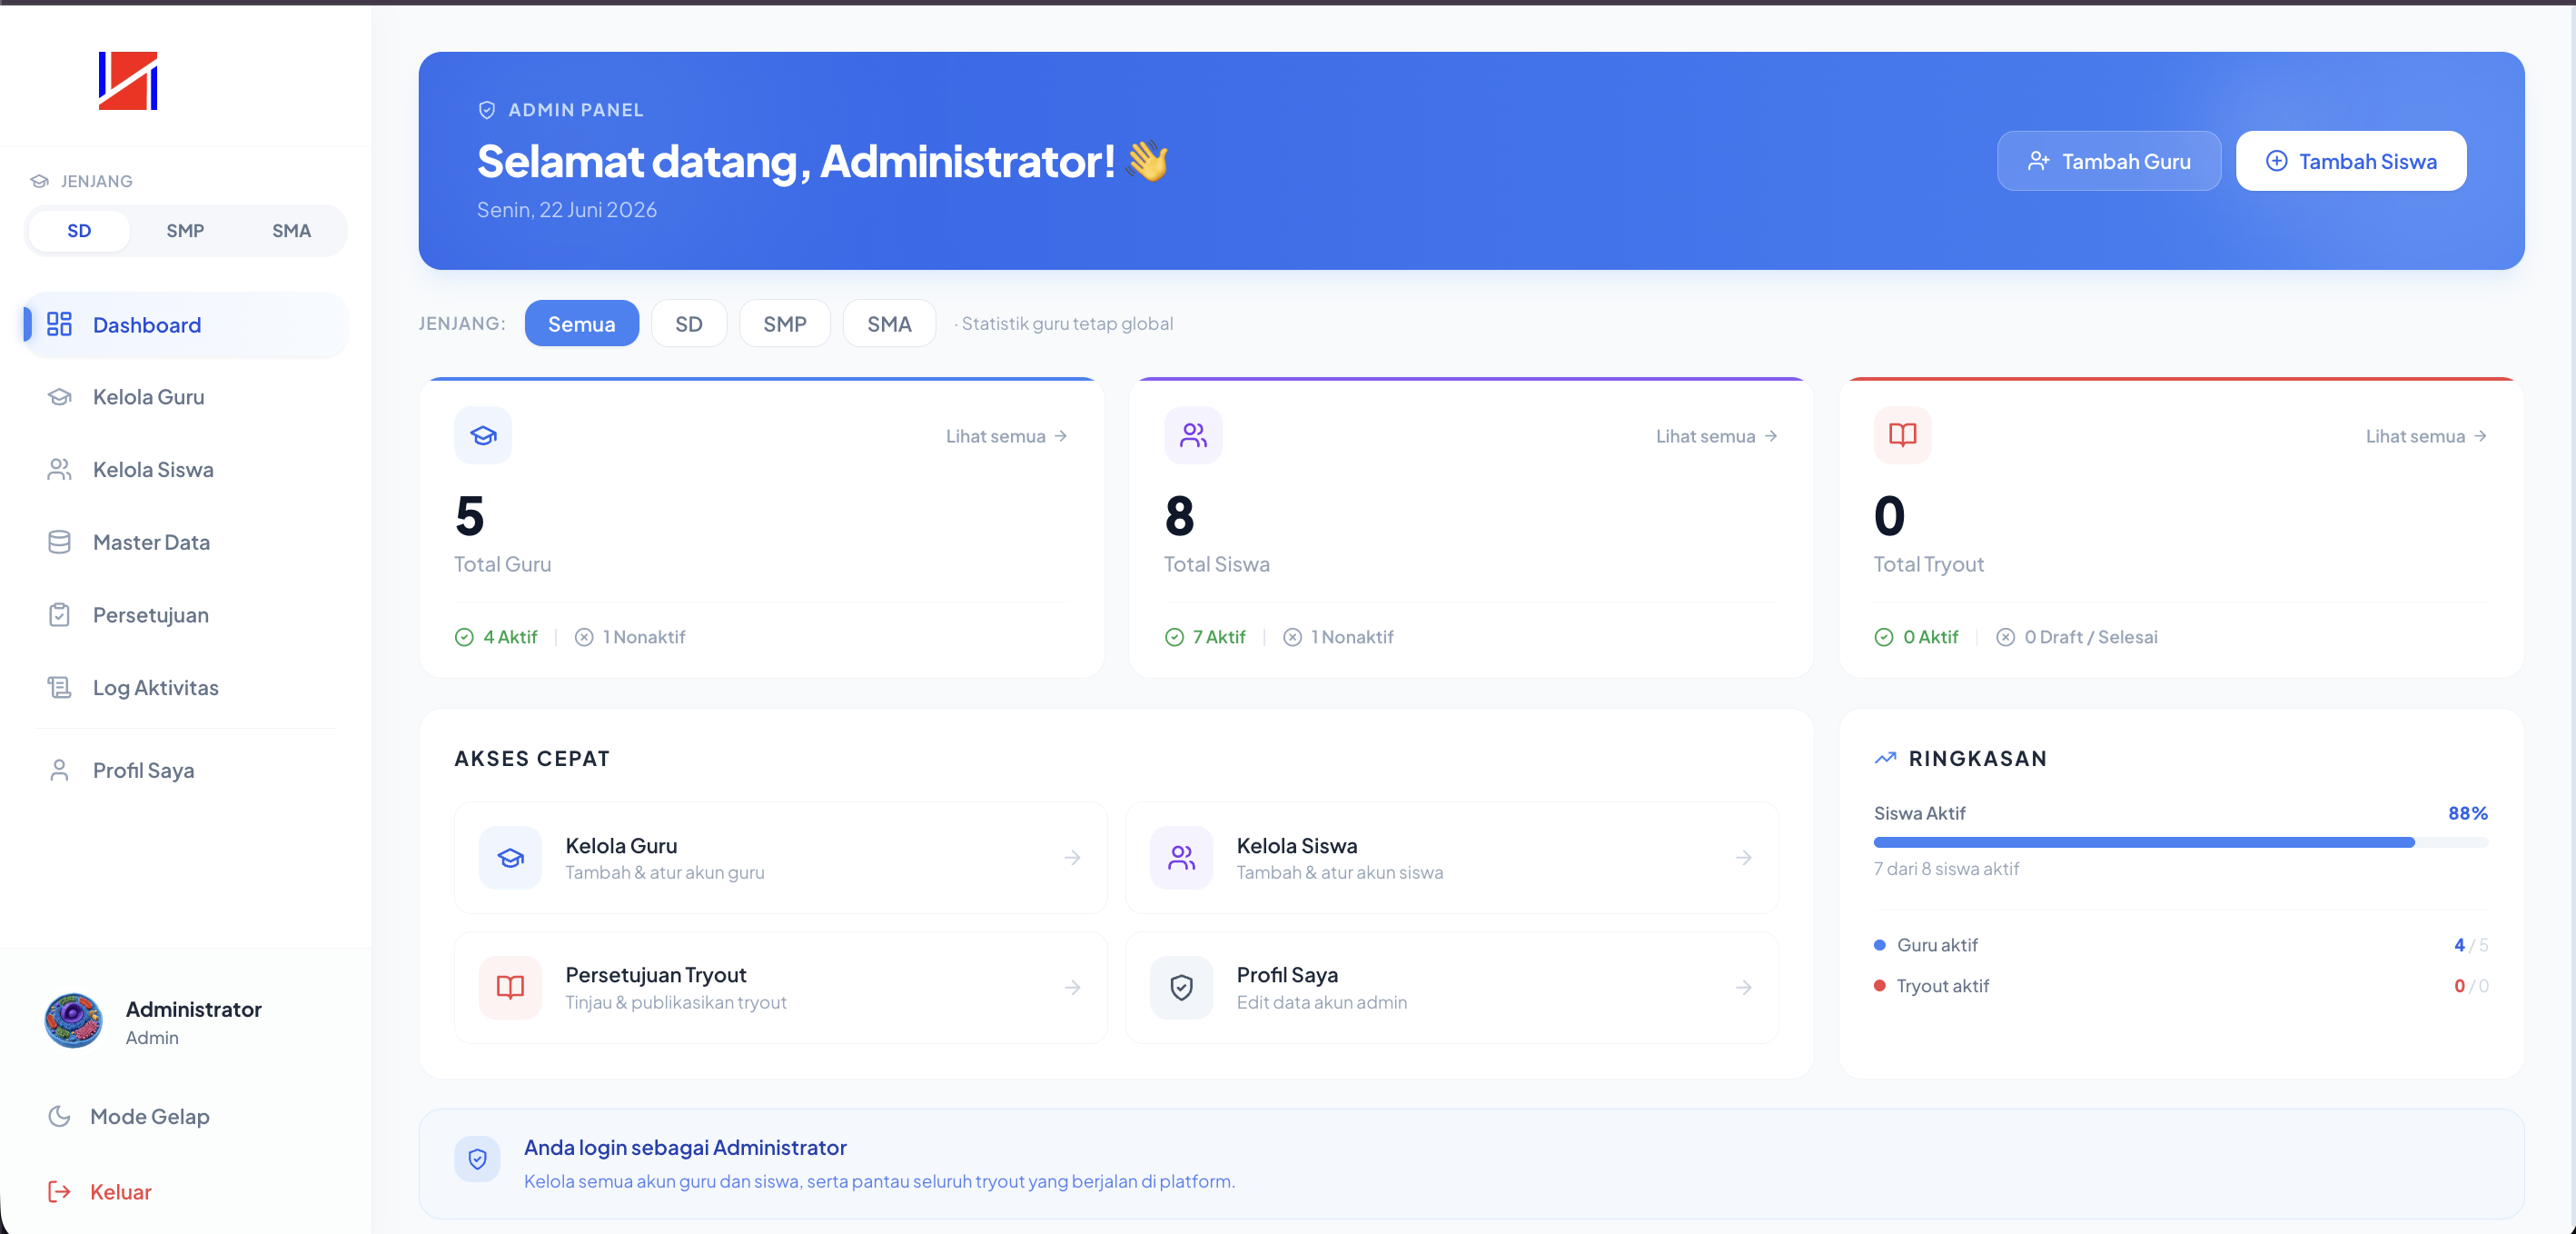
Task: Click the Tambah Siswa button
Action: coord(2351,161)
